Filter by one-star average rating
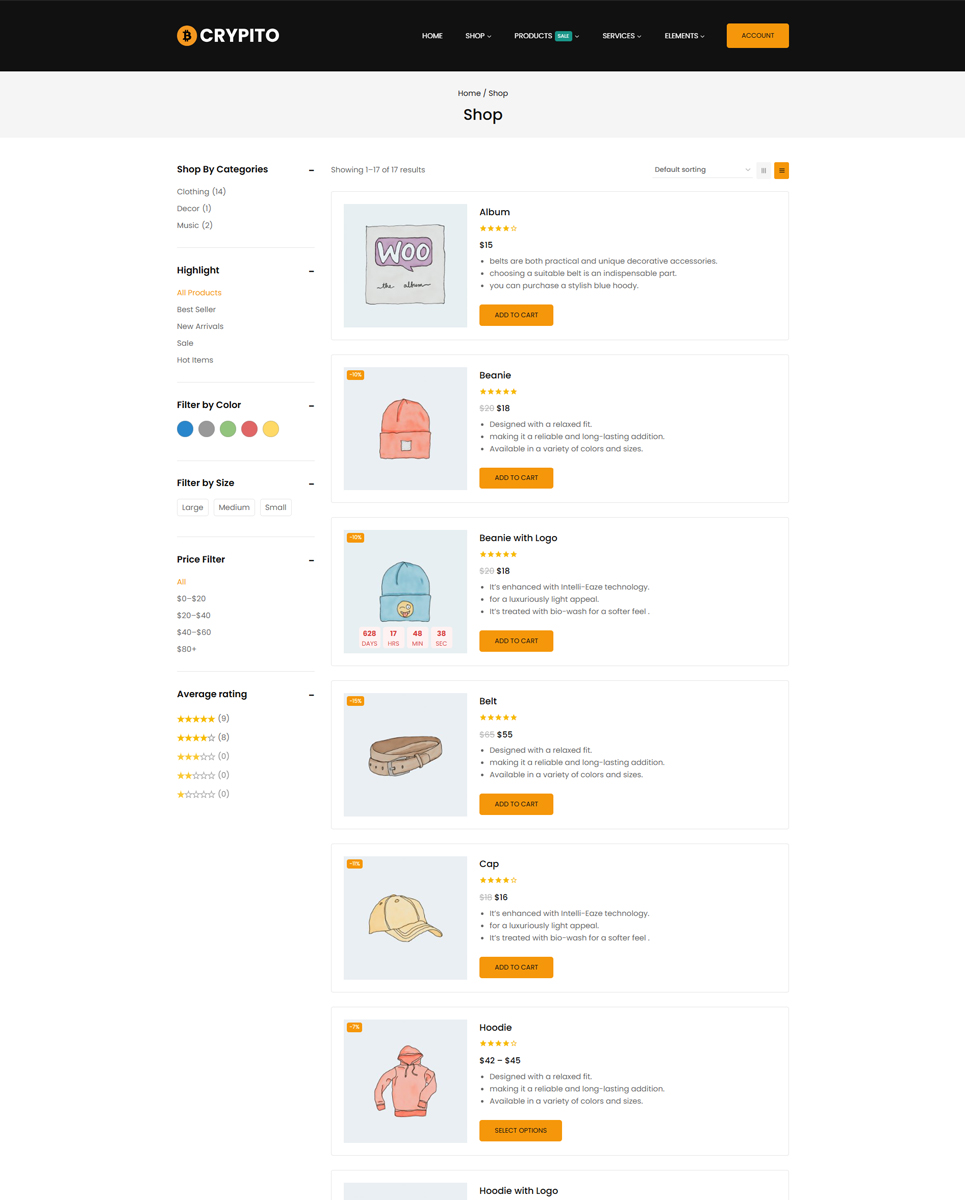The width and height of the screenshot is (965, 1200). coord(196,795)
